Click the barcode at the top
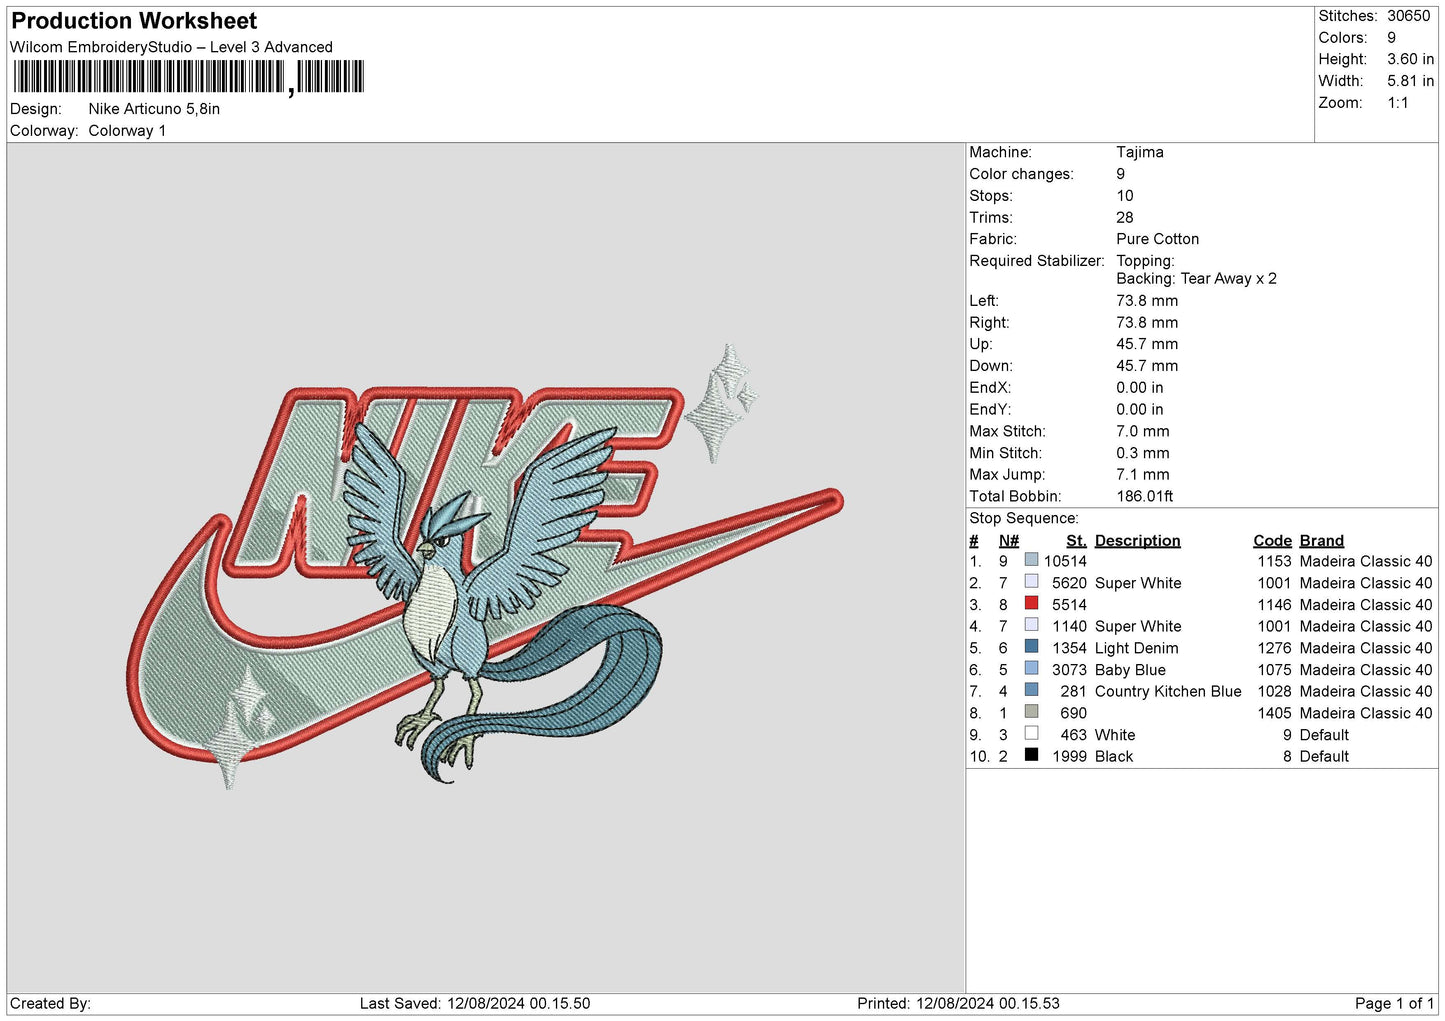 click(x=189, y=77)
